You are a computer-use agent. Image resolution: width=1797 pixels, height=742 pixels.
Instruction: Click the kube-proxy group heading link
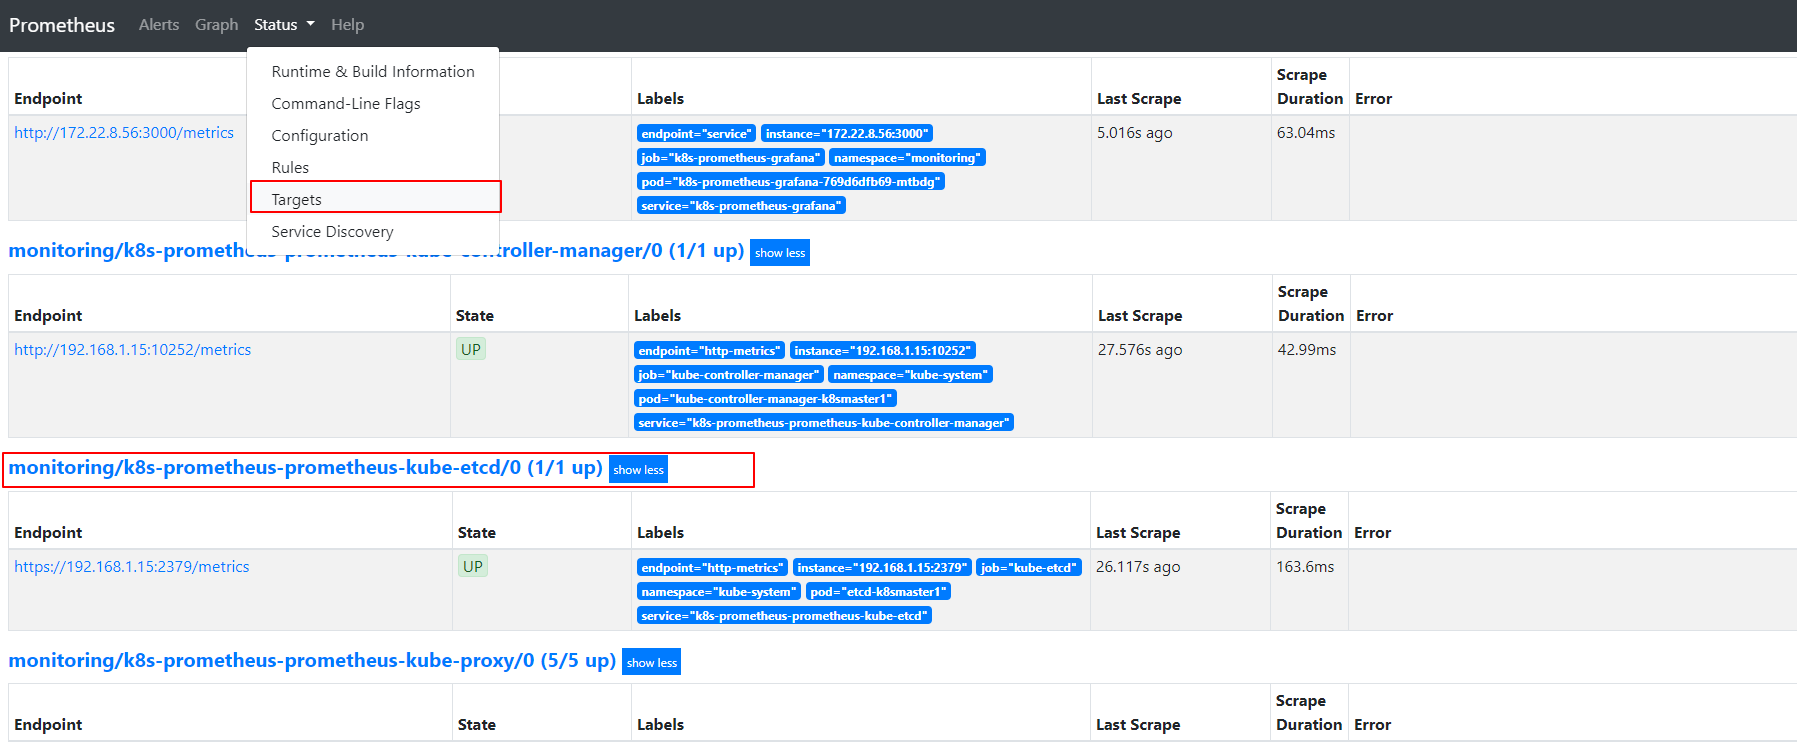(x=311, y=661)
